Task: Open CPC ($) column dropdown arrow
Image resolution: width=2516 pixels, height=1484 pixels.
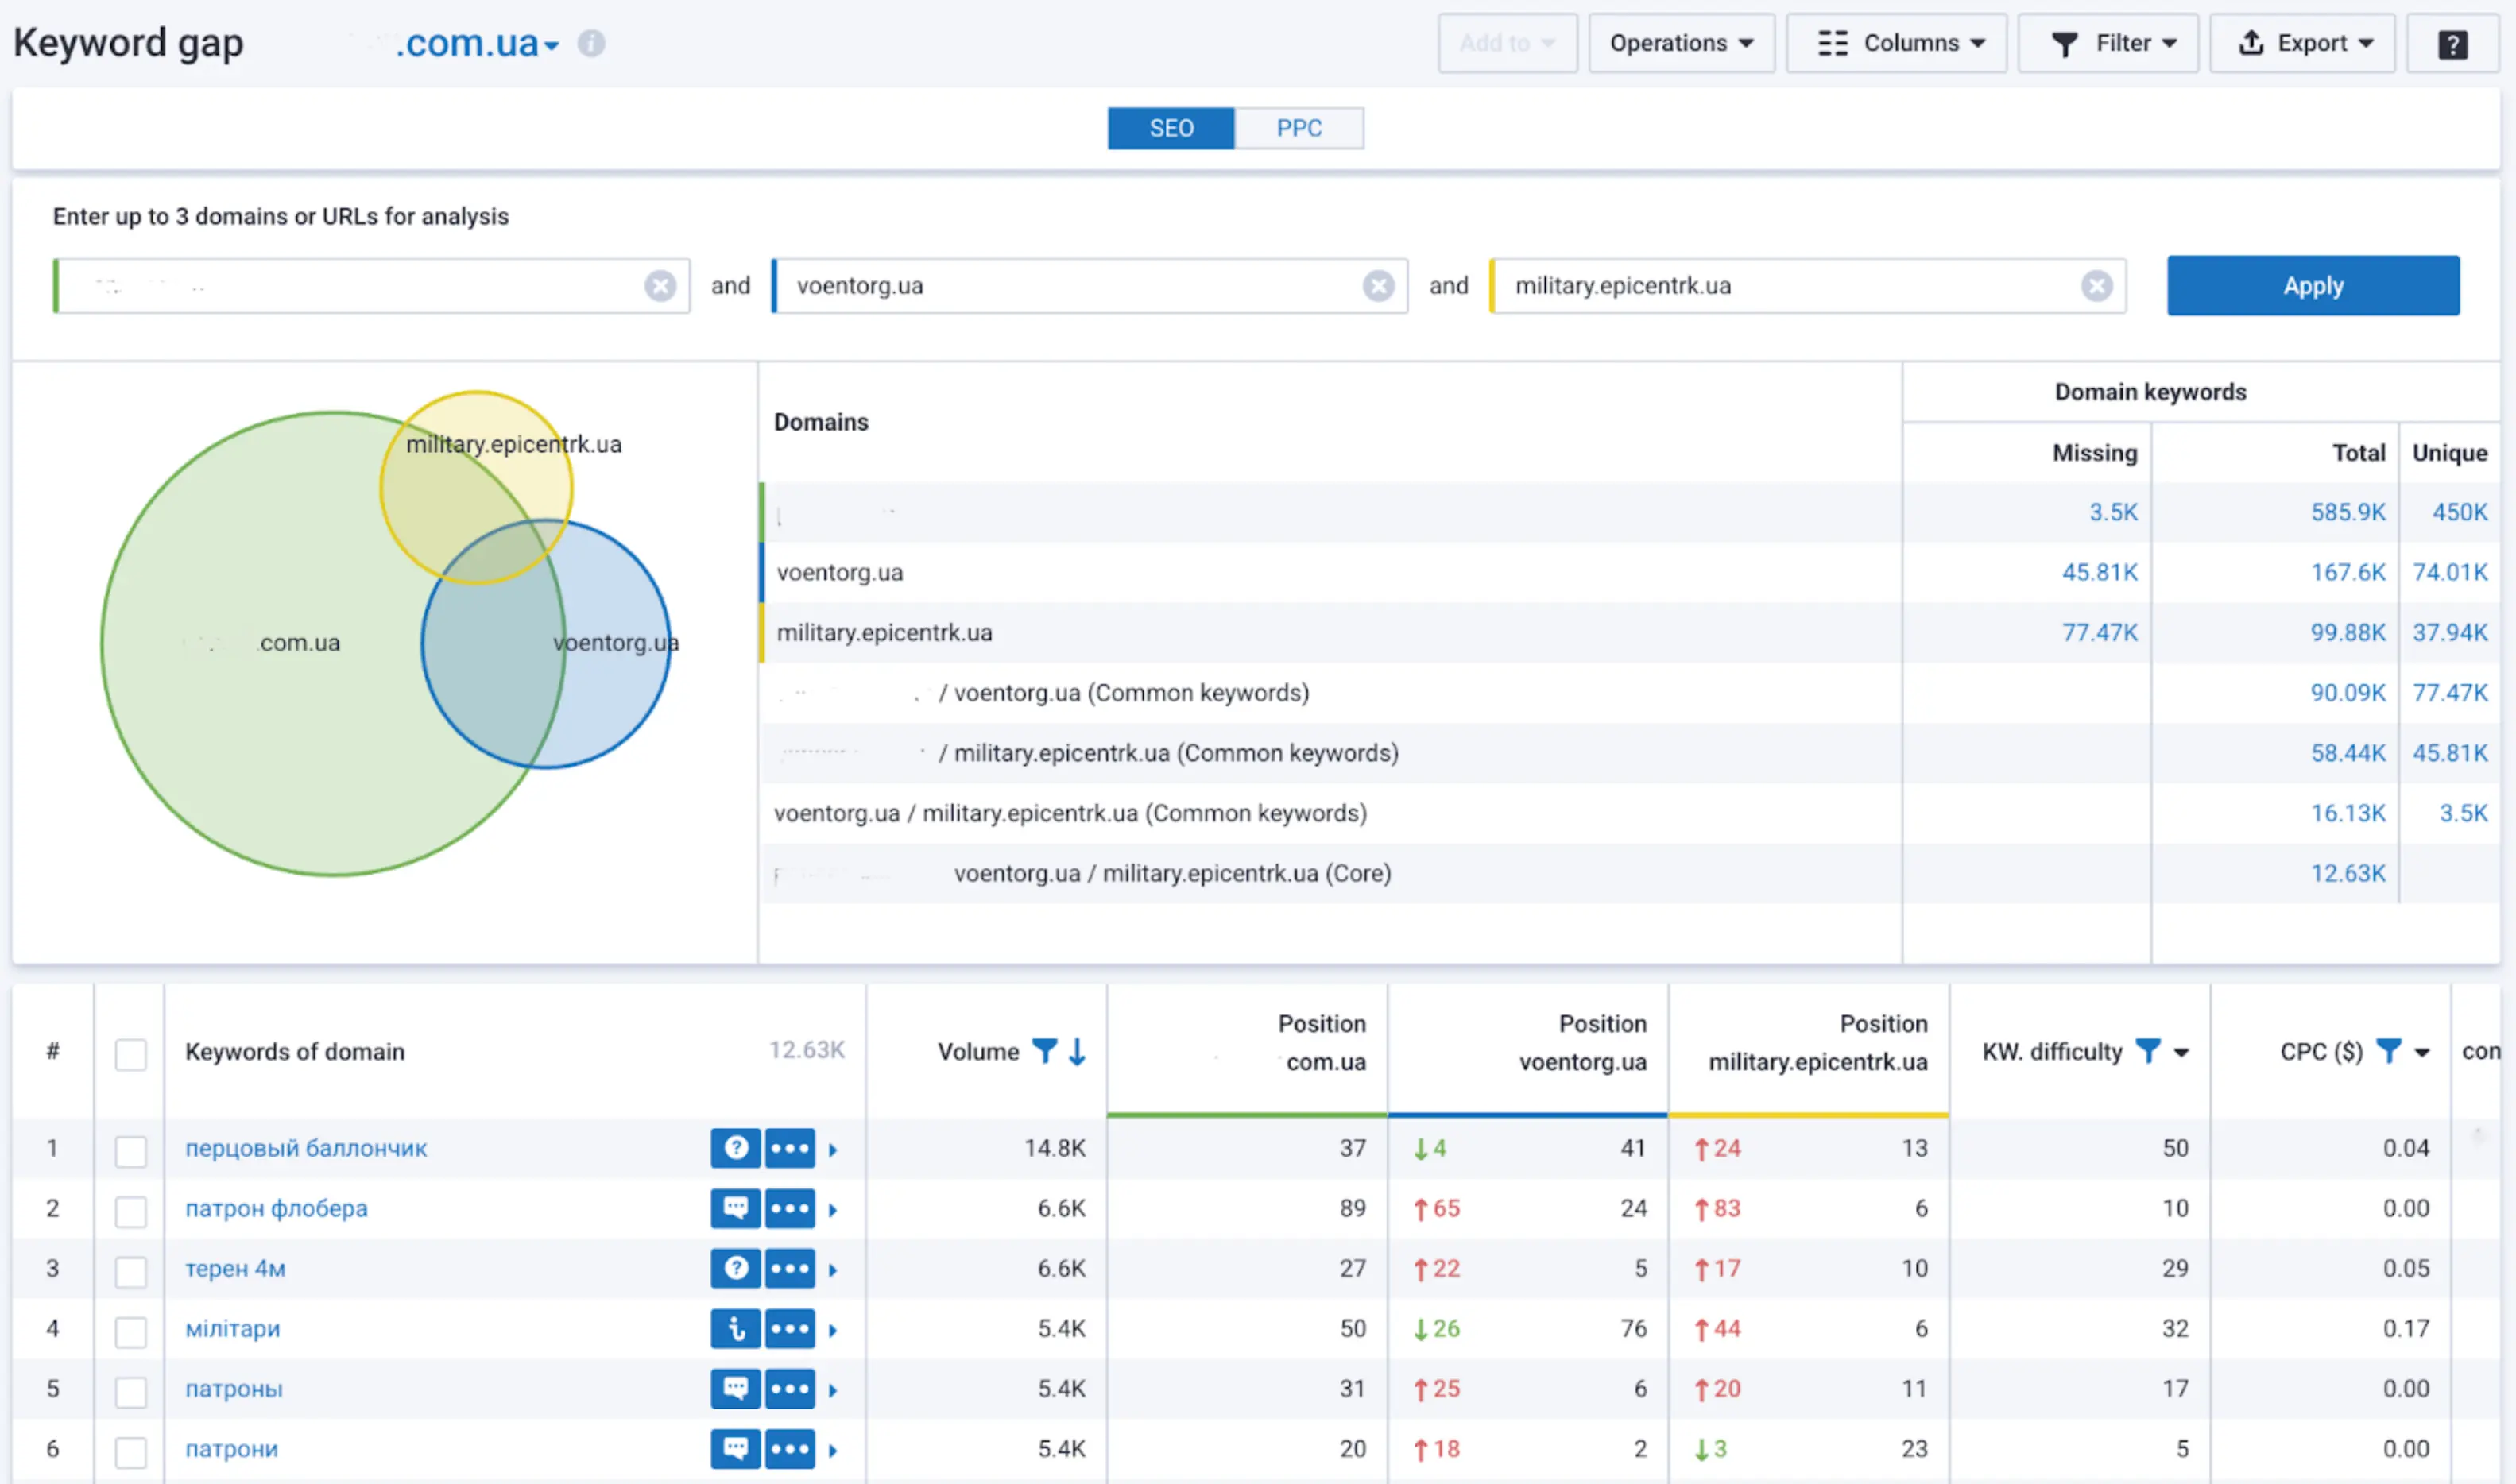Action: tap(2422, 1053)
